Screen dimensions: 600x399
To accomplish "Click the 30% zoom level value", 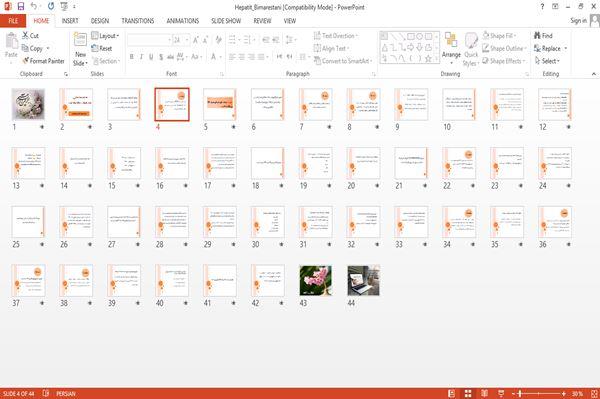I will point(577,394).
